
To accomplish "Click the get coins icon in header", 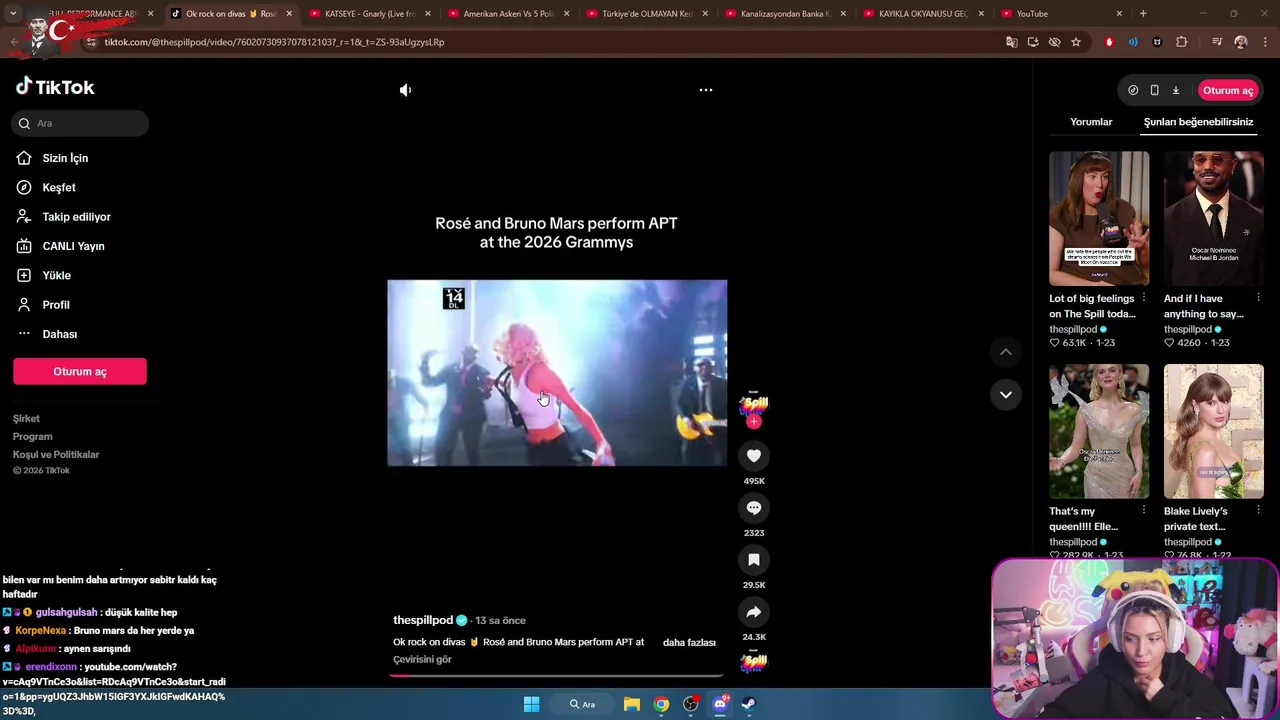I will pyautogui.click(x=1133, y=90).
